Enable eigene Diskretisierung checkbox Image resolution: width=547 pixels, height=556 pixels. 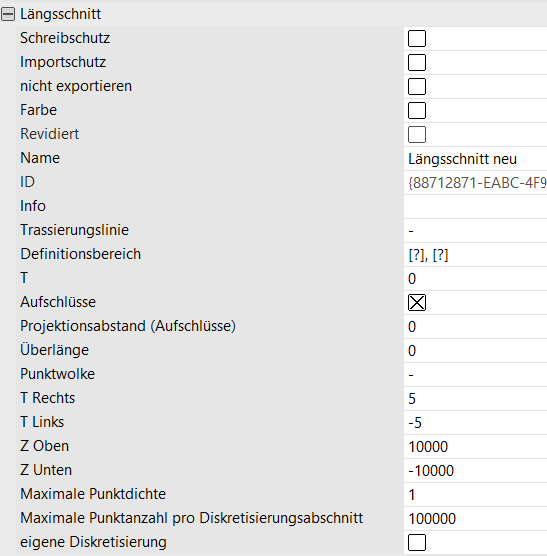coord(417,543)
